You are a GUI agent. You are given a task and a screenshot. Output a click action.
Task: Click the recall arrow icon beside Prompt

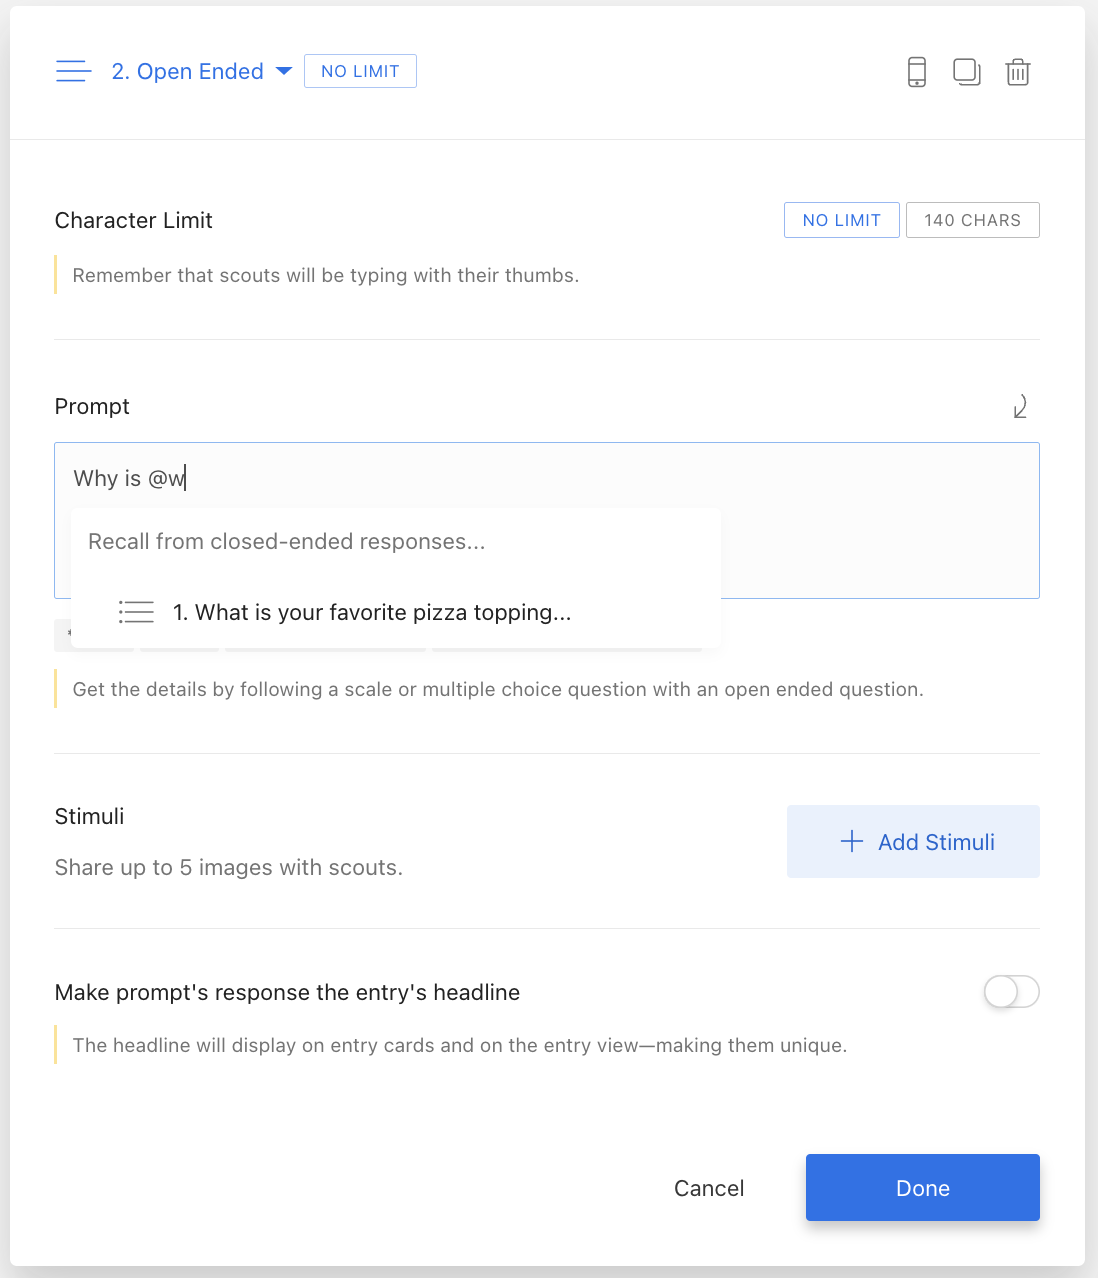tap(1020, 406)
